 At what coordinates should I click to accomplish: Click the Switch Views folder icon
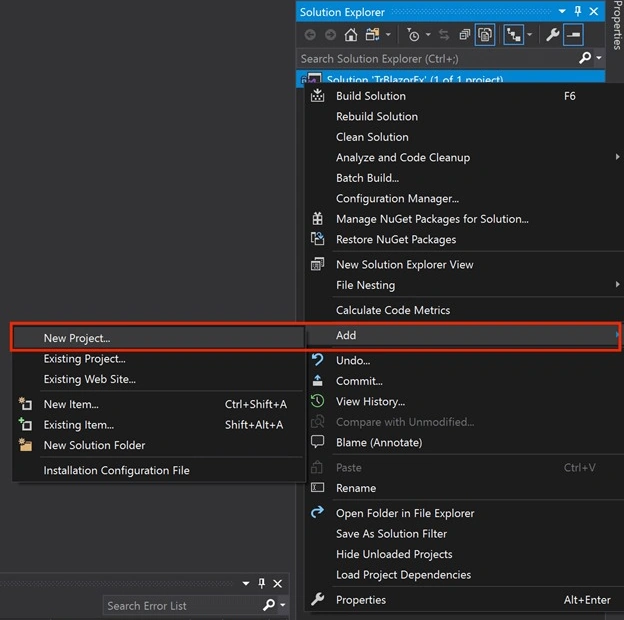tap(372, 35)
